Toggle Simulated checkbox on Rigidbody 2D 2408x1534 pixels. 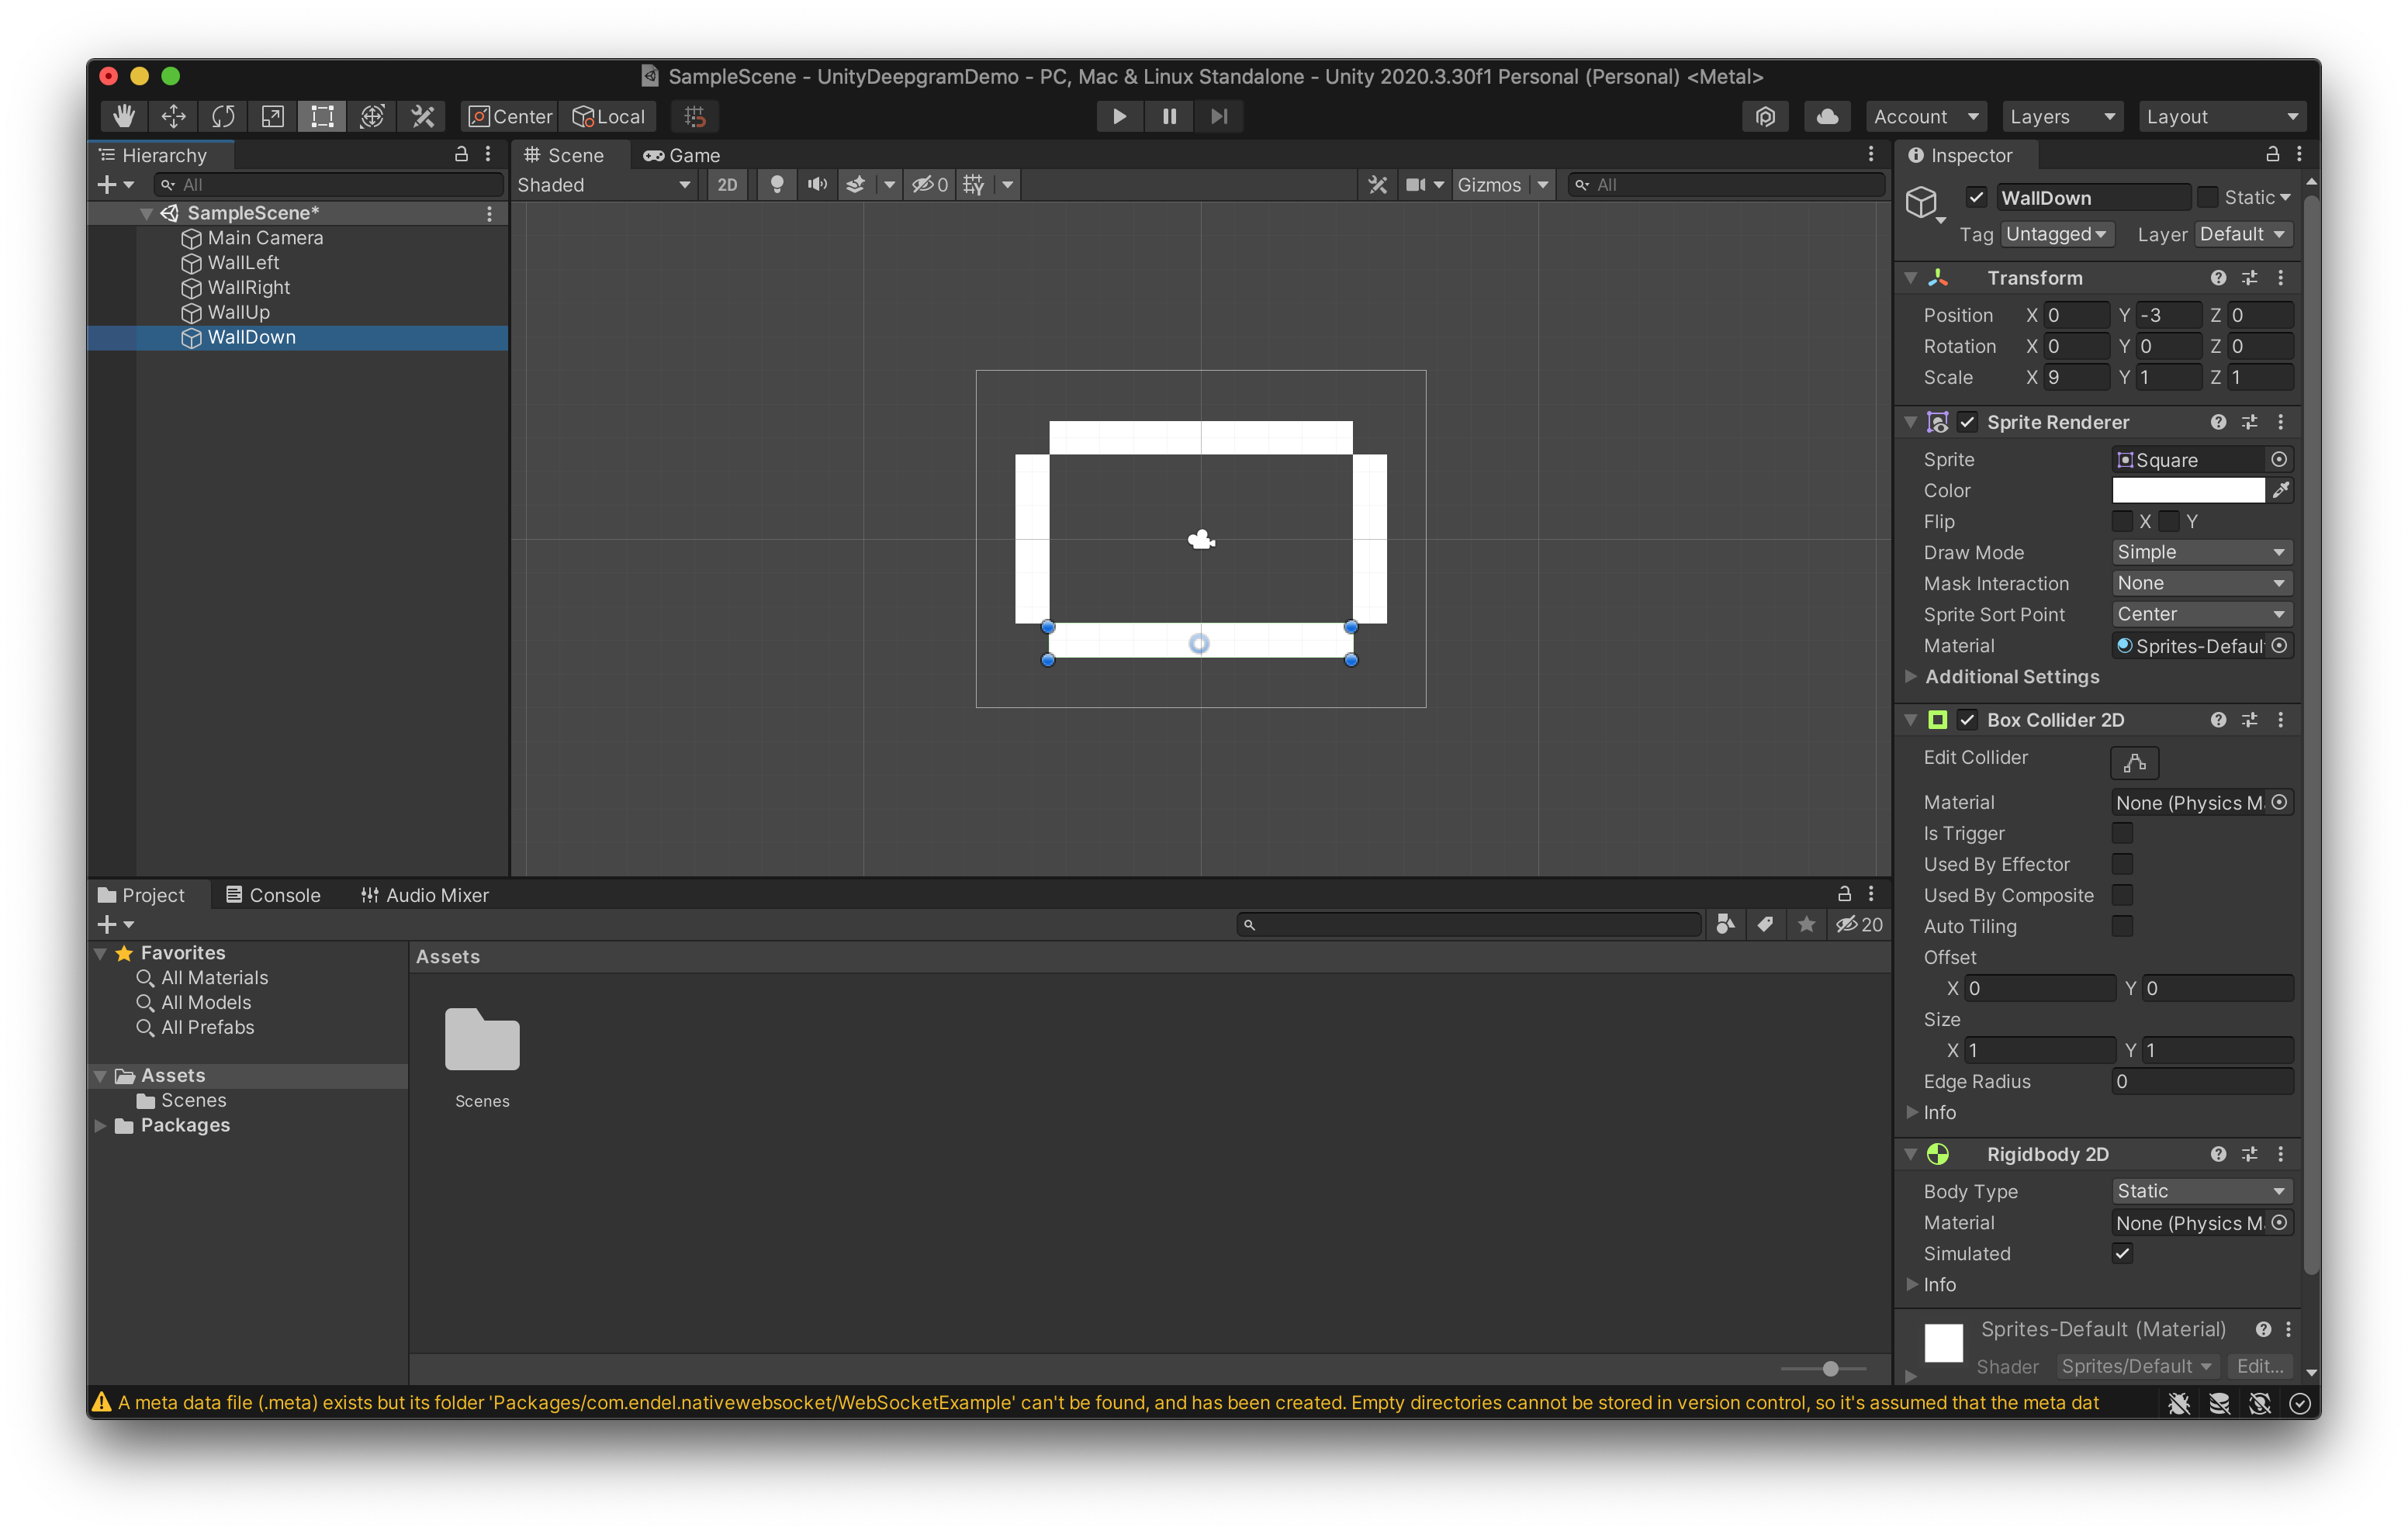2123,1253
